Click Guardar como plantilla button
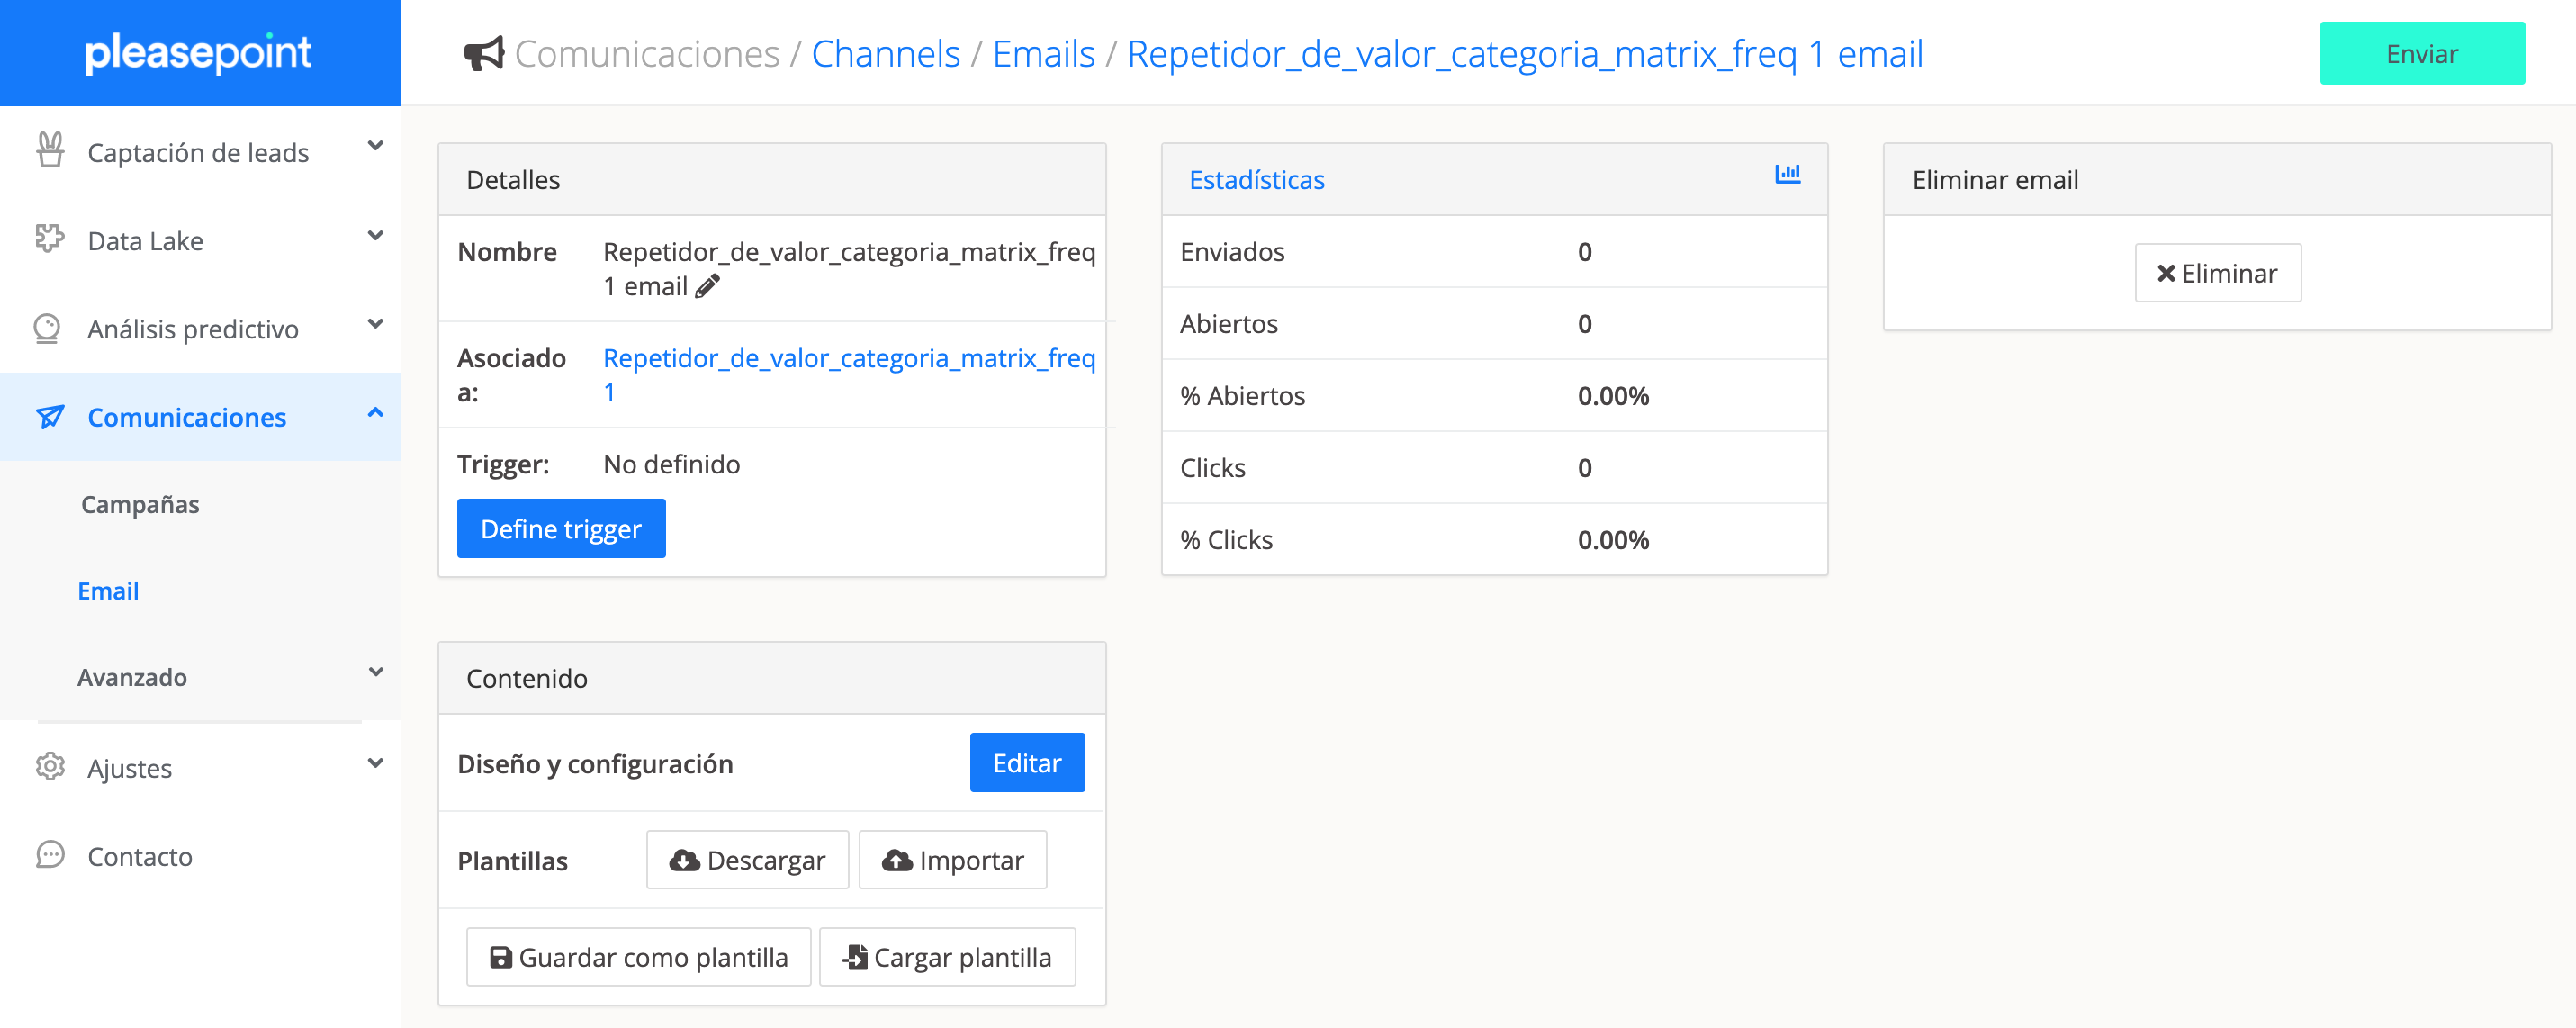The width and height of the screenshot is (2576, 1028). [x=638, y=957]
